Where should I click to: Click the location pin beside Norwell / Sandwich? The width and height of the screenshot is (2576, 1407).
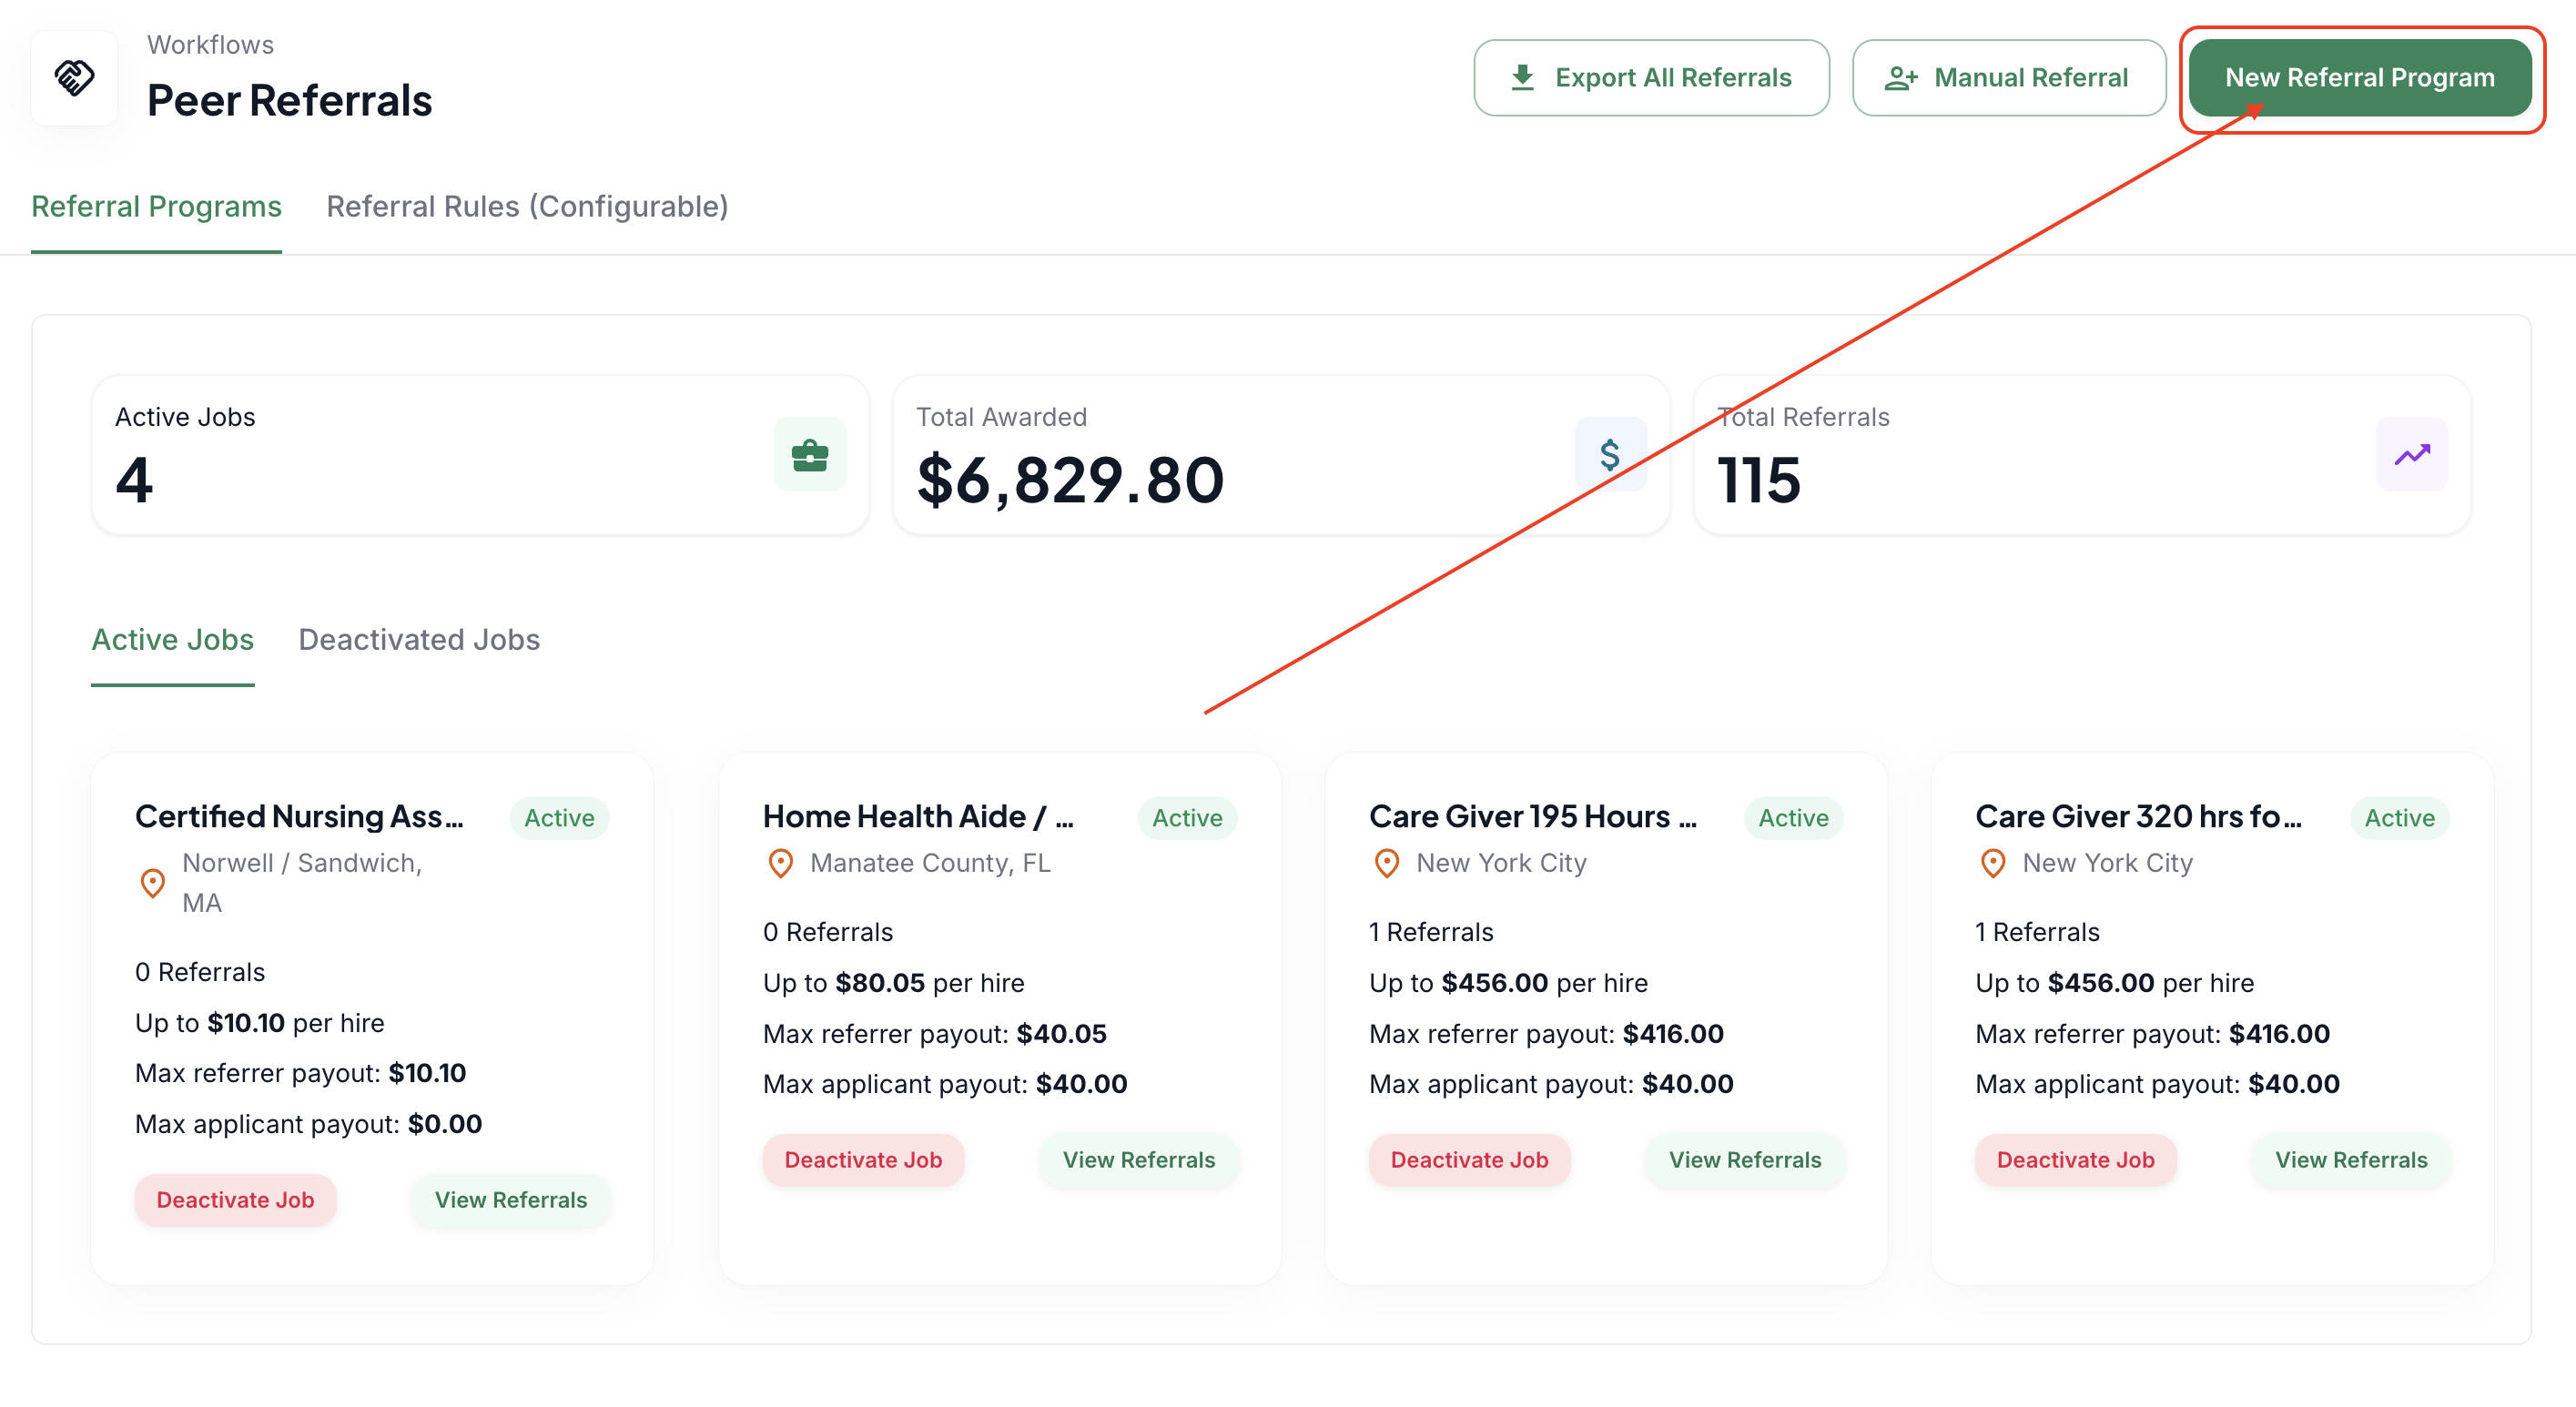[x=152, y=883]
